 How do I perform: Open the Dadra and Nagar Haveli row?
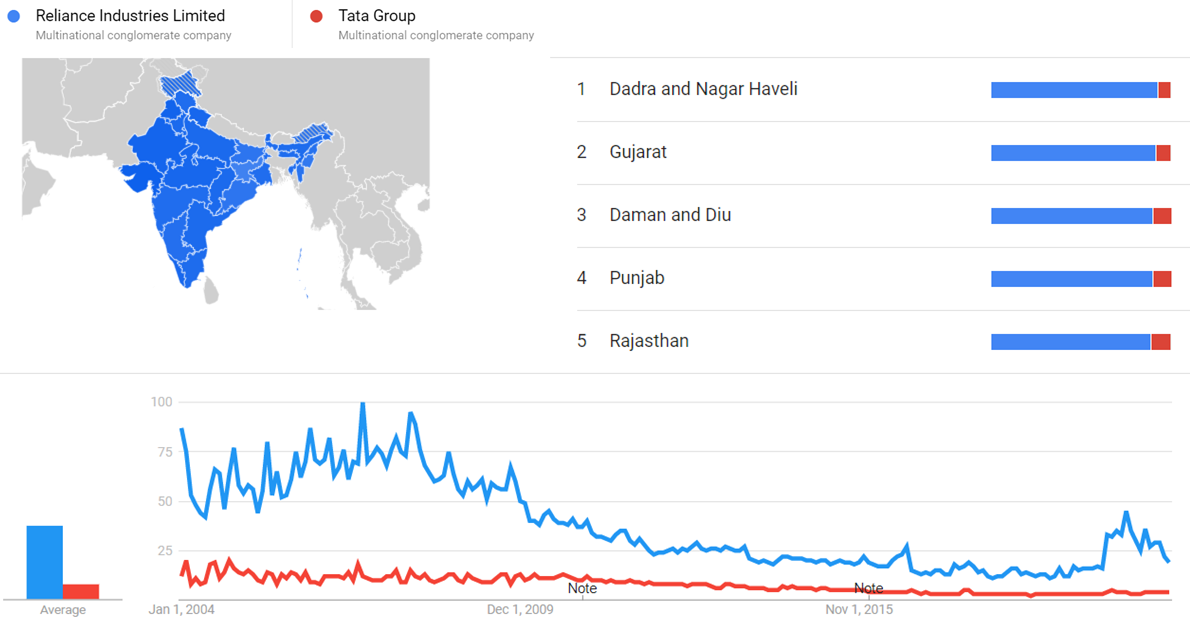pos(883,90)
